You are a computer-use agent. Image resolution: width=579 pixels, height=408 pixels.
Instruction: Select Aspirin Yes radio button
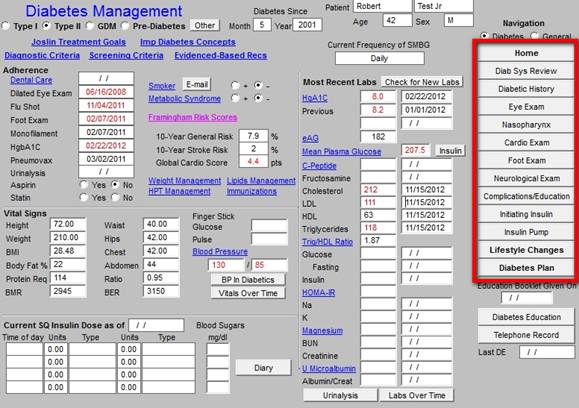(84, 185)
